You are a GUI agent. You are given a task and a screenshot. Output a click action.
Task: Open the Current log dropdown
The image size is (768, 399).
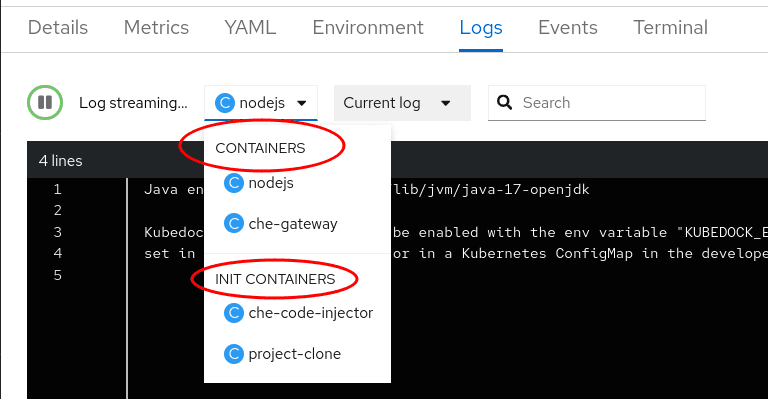(x=402, y=103)
